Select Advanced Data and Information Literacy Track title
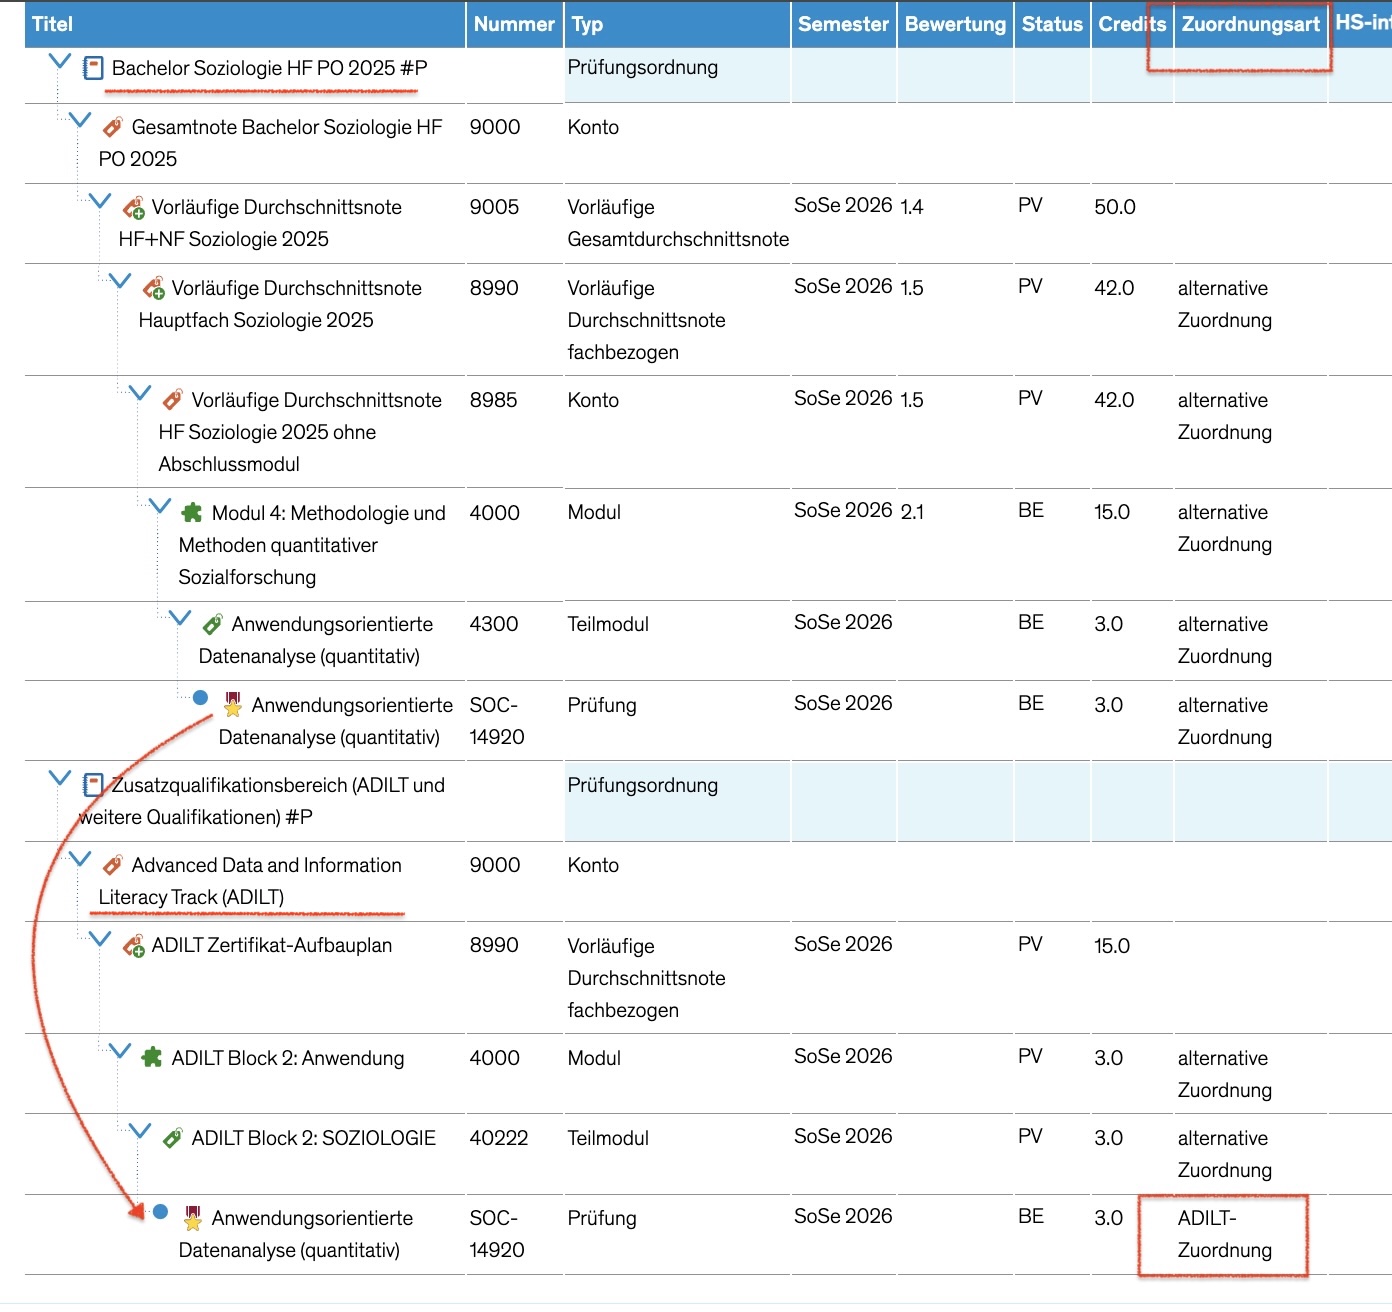The image size is (1392, 1312). point(250,881)
